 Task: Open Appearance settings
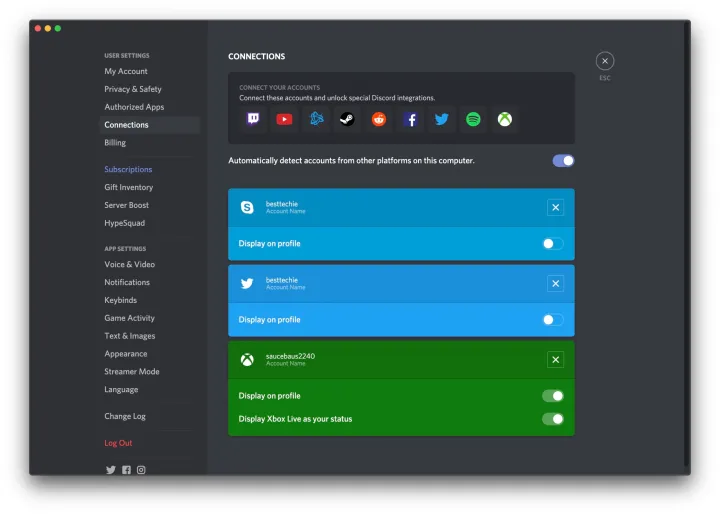point(149,354)
